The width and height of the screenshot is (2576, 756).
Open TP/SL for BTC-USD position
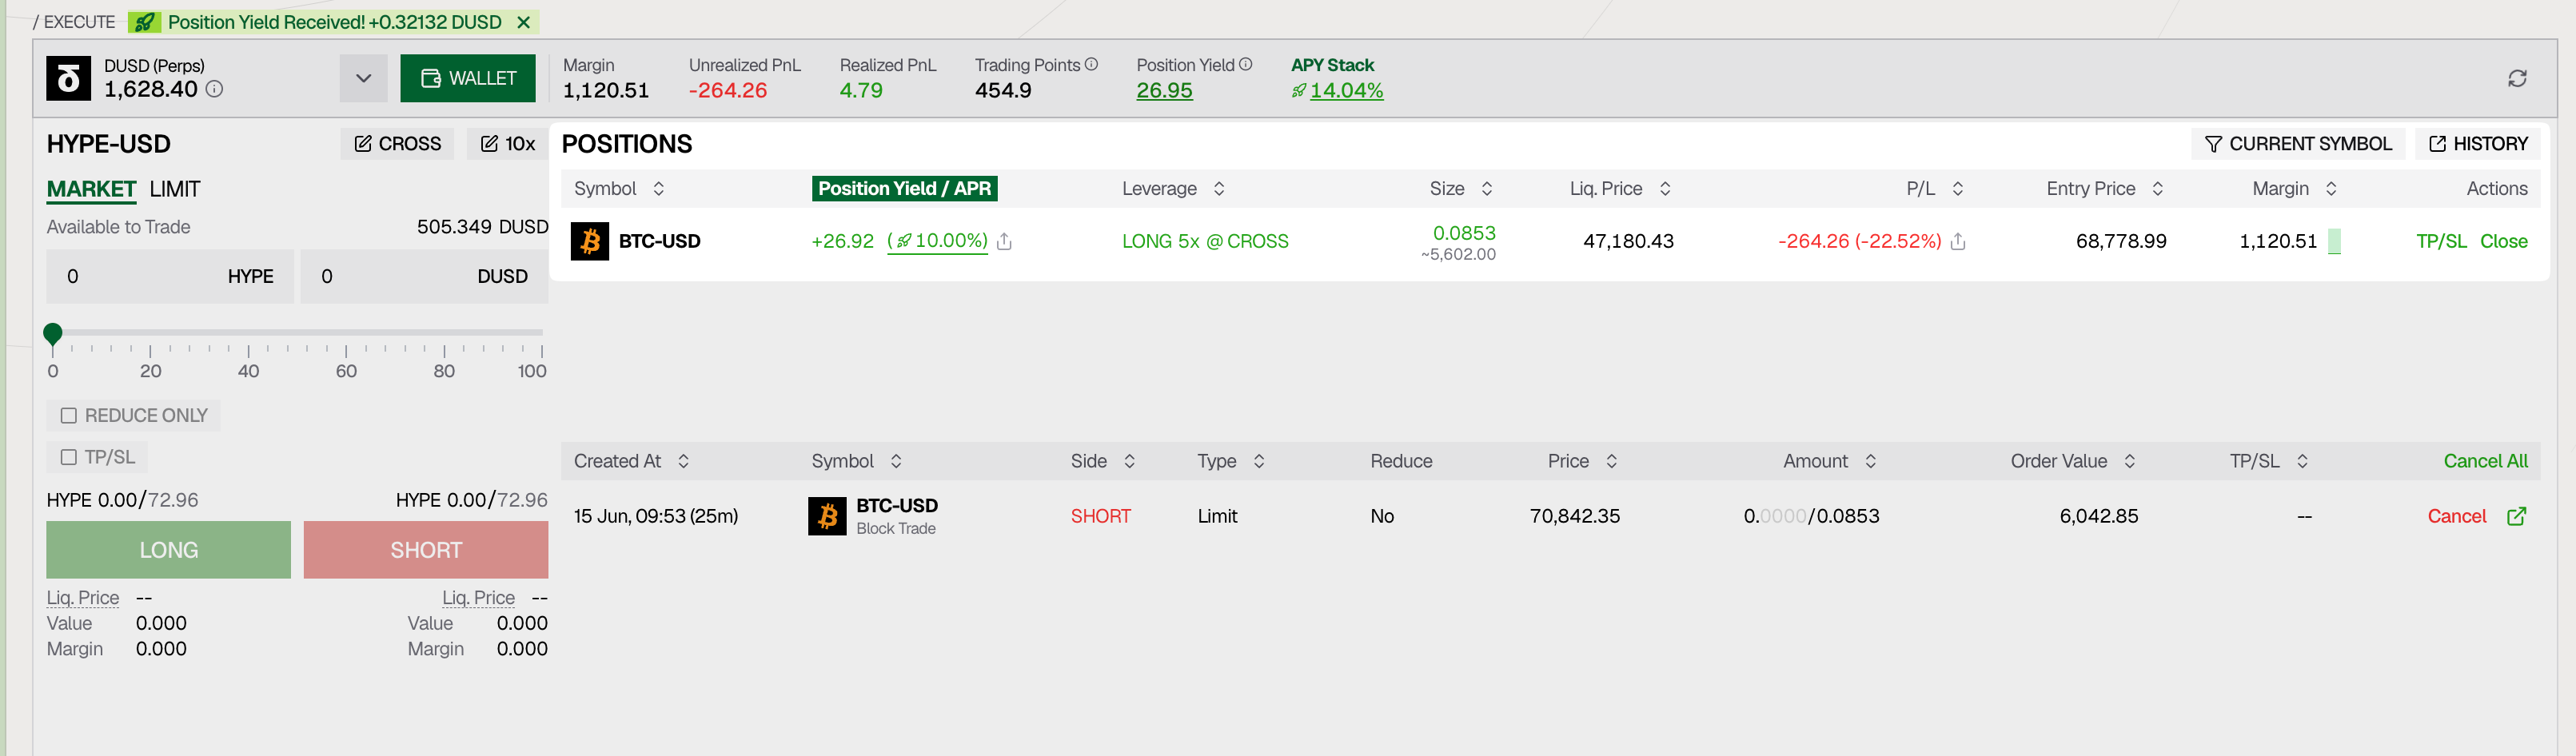(2441, 241)
